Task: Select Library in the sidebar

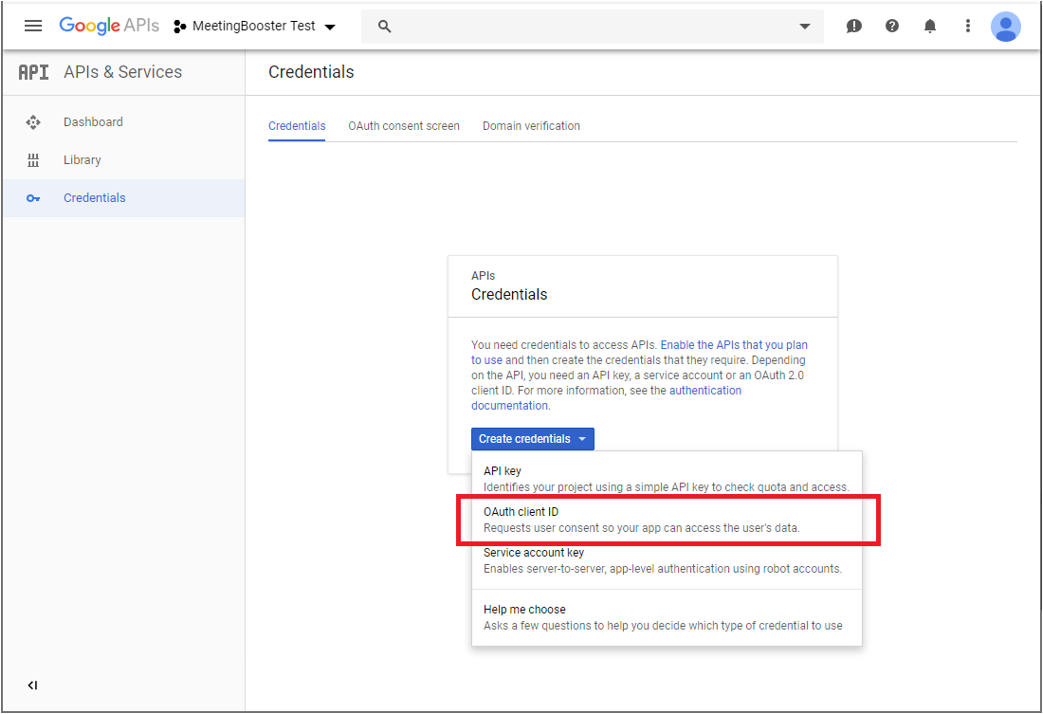Action: (x=82, y=160)
